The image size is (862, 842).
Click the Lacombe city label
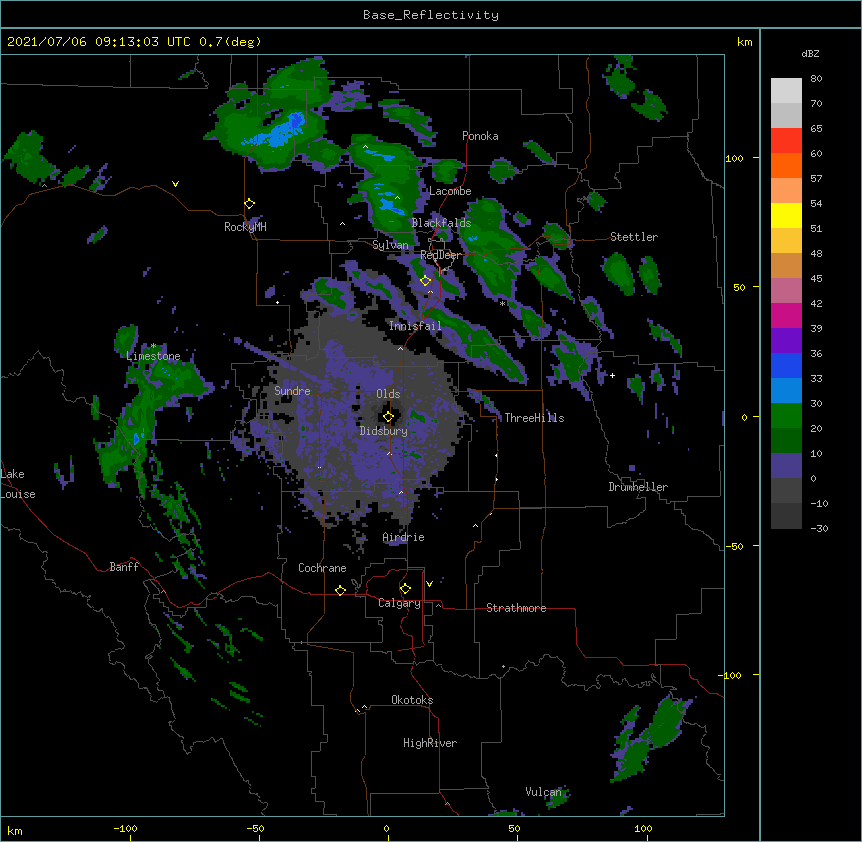click(450, 191)
